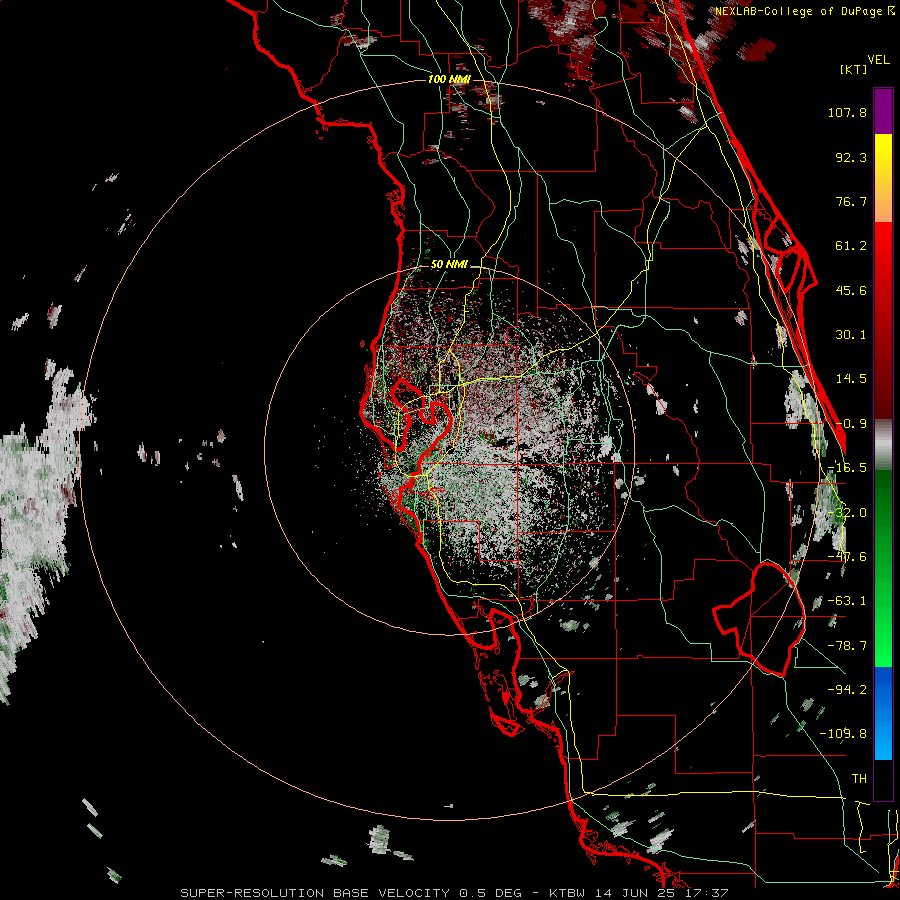Click the TH label on the legend
Image resolution: width=900 pixels, height=900 pixels.
point(859,779)
